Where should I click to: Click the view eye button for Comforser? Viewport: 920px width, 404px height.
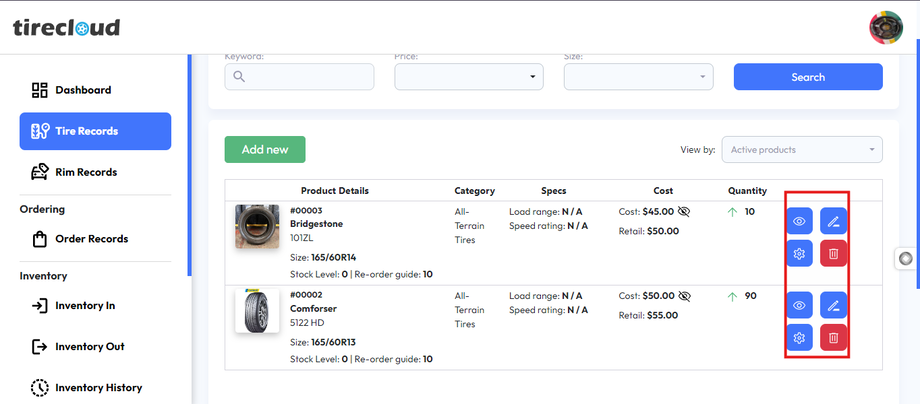pos(799,305)
